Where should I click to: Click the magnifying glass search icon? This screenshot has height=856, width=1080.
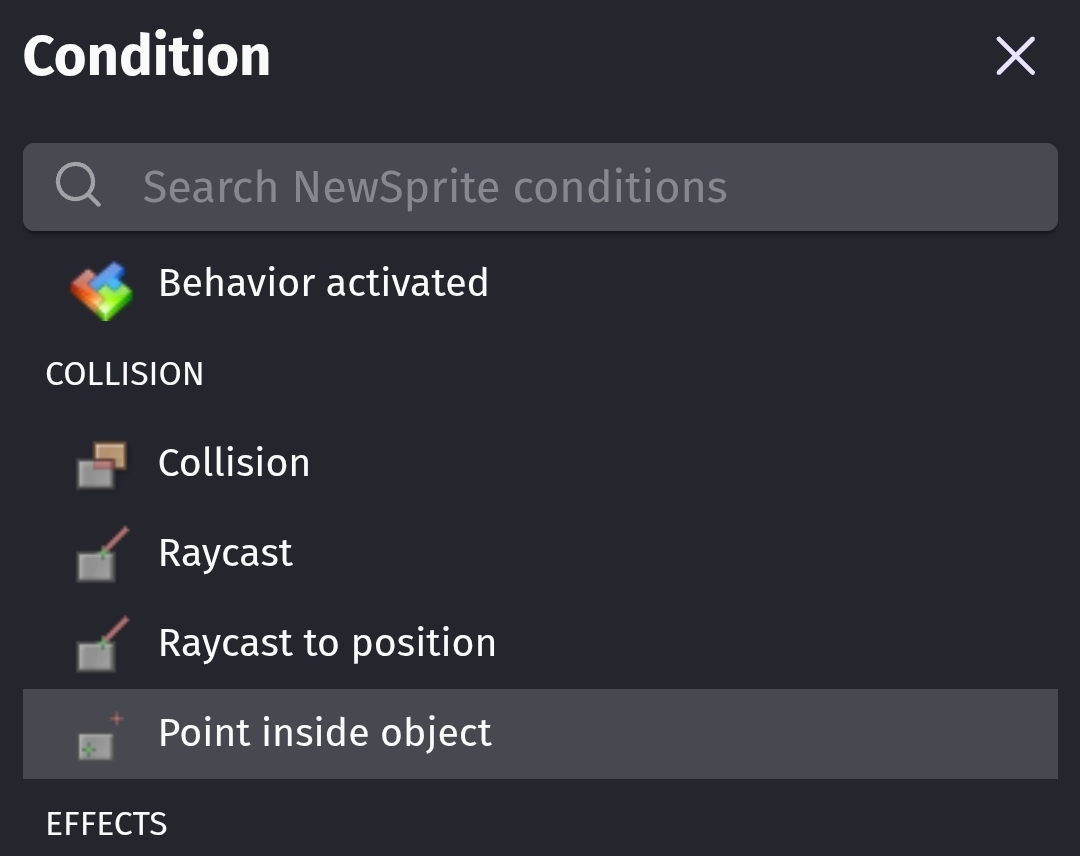tap(77, 186)
